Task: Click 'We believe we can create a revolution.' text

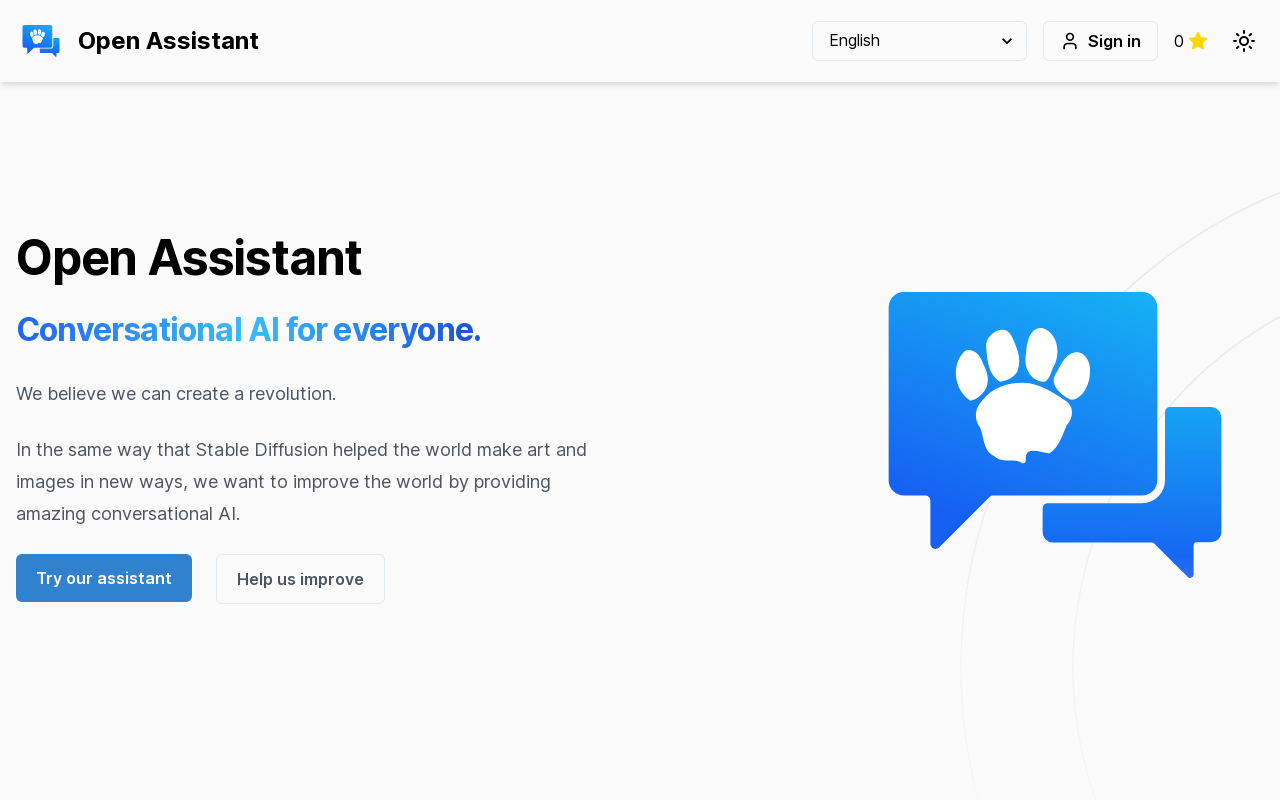Action: [x=176, y=394]
